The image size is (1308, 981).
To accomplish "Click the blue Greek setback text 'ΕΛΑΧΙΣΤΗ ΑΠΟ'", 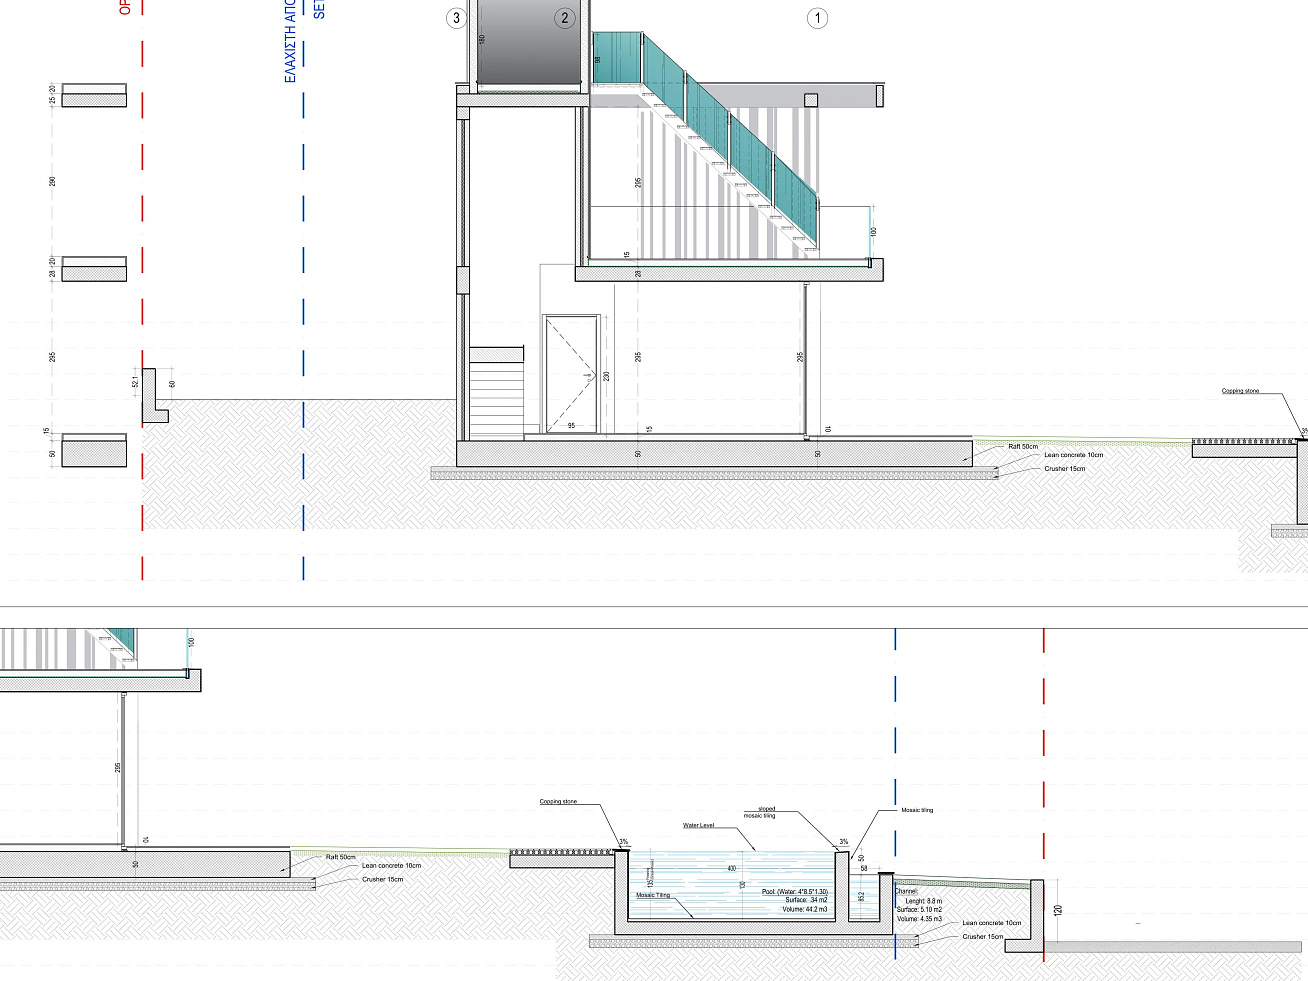I will 290,42.
